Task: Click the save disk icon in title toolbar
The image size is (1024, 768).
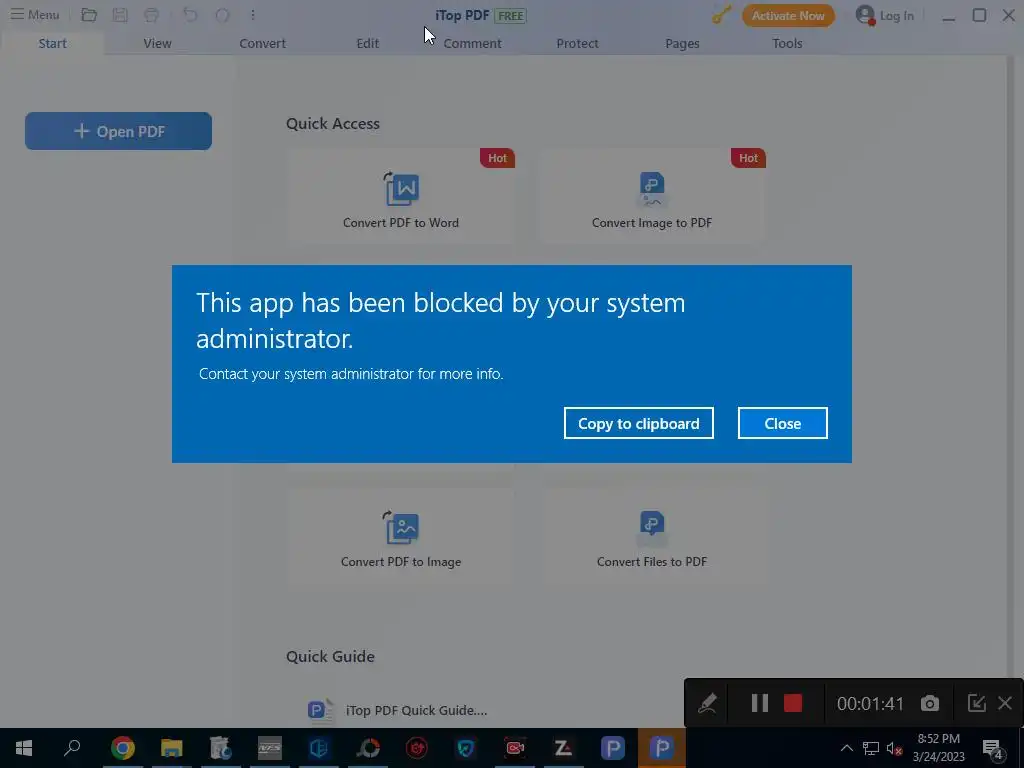Action: (x=120, y=14)
